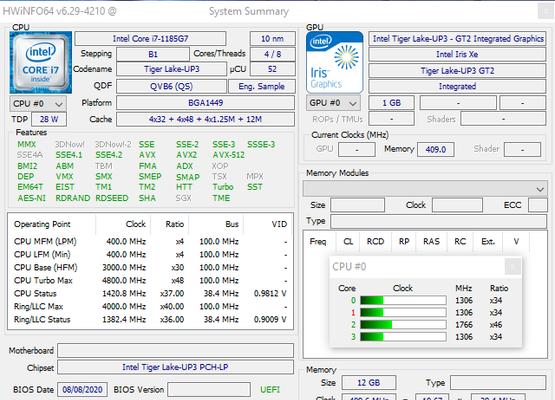Click the Core 3 clock bar

[x=403, y=337]
